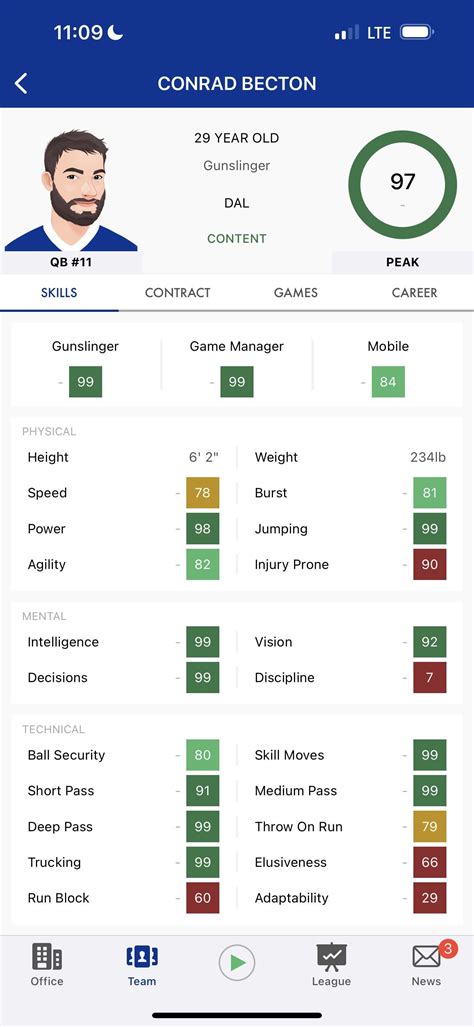Tap the Mobile 84 rating box

388,382
